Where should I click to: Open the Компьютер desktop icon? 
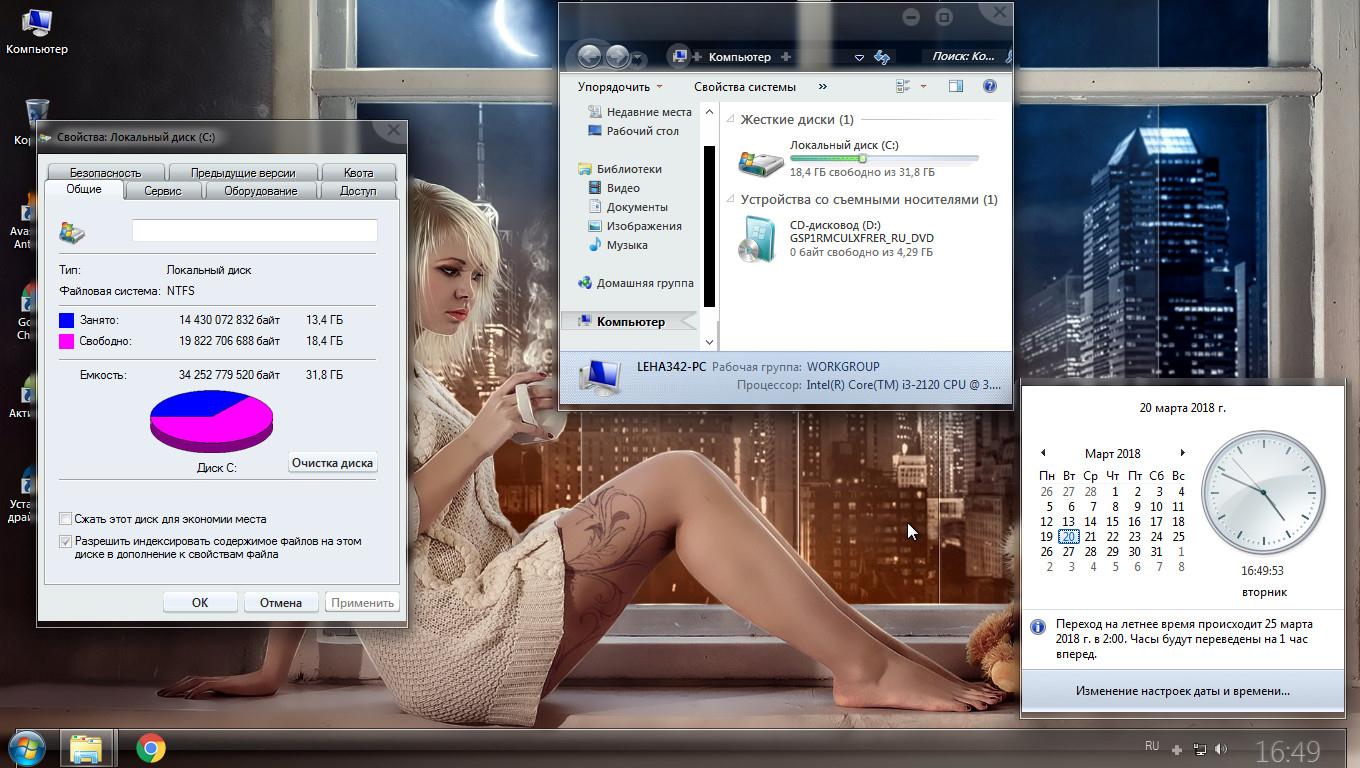[x=37, y=31]
